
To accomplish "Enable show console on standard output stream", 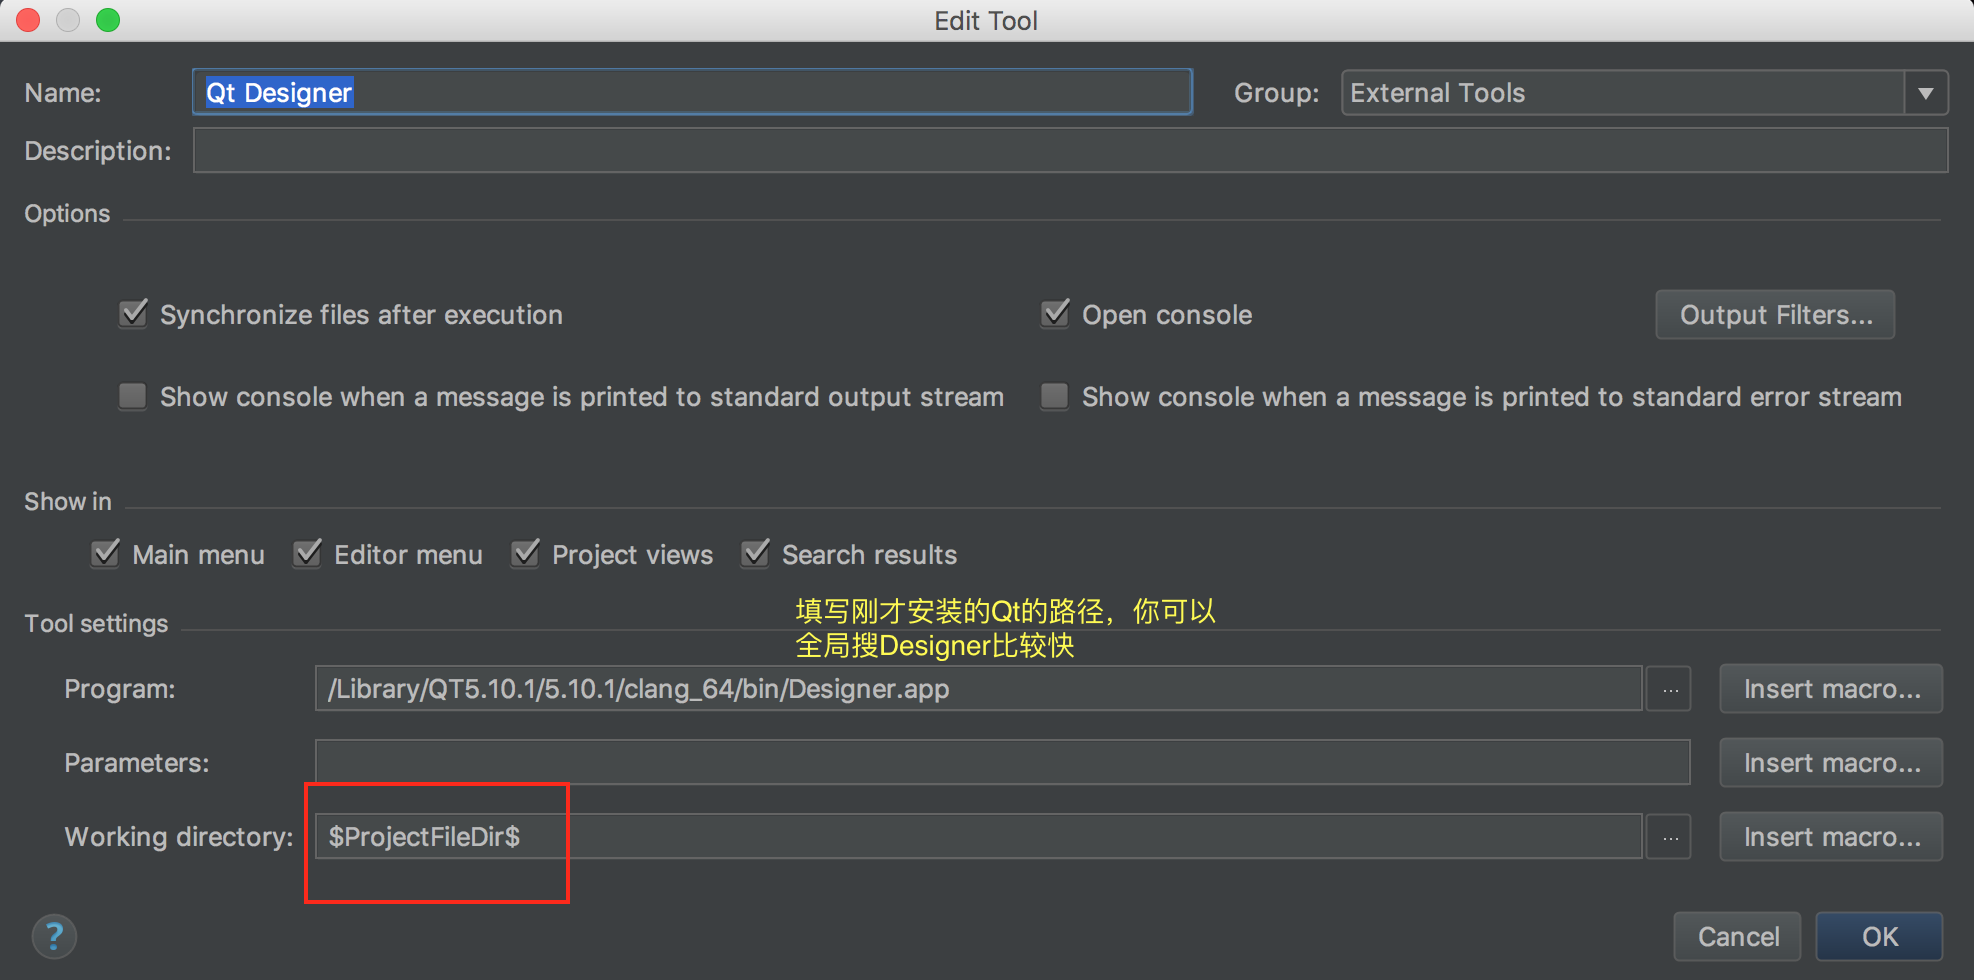I will 133,396.
